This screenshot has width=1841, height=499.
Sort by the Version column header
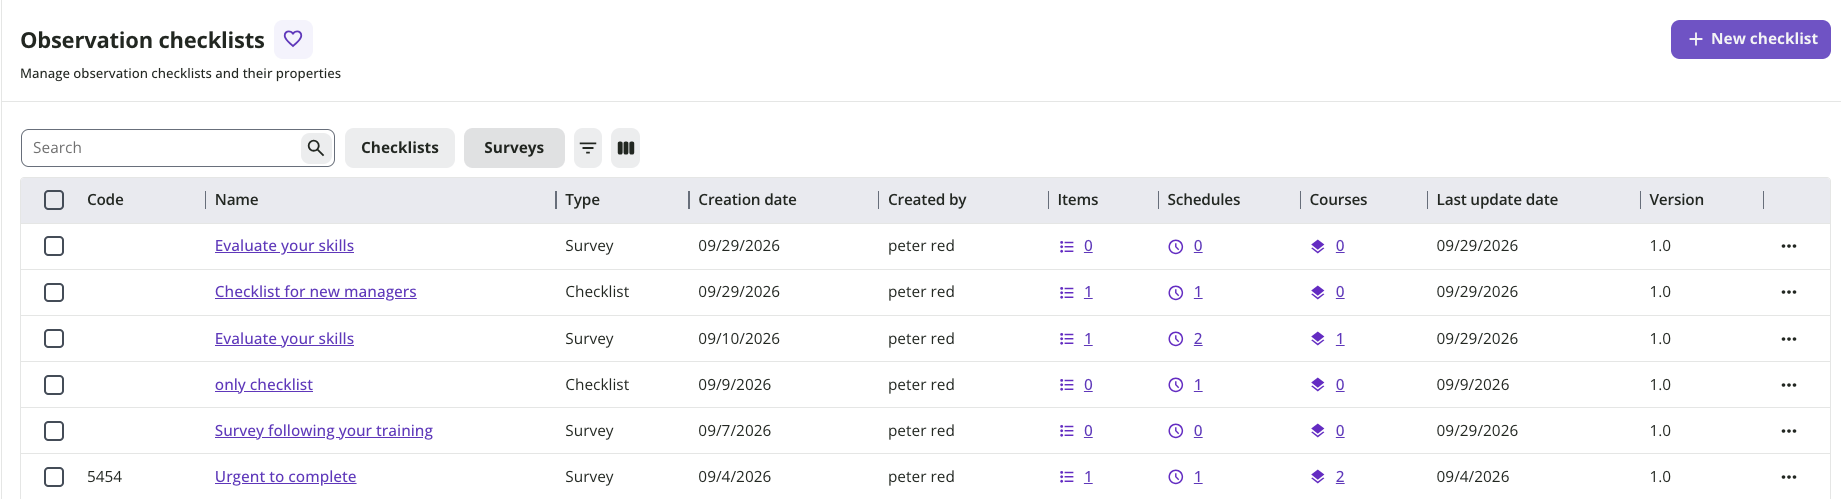click(1676, 200)
